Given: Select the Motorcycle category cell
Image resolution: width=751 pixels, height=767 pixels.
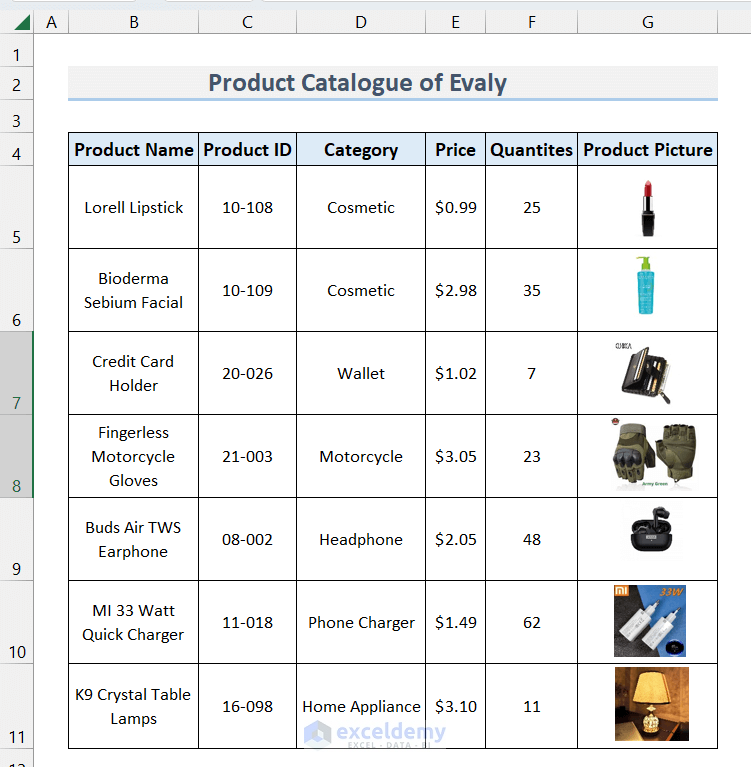Looking at the screenshot, I should point(361,456).
